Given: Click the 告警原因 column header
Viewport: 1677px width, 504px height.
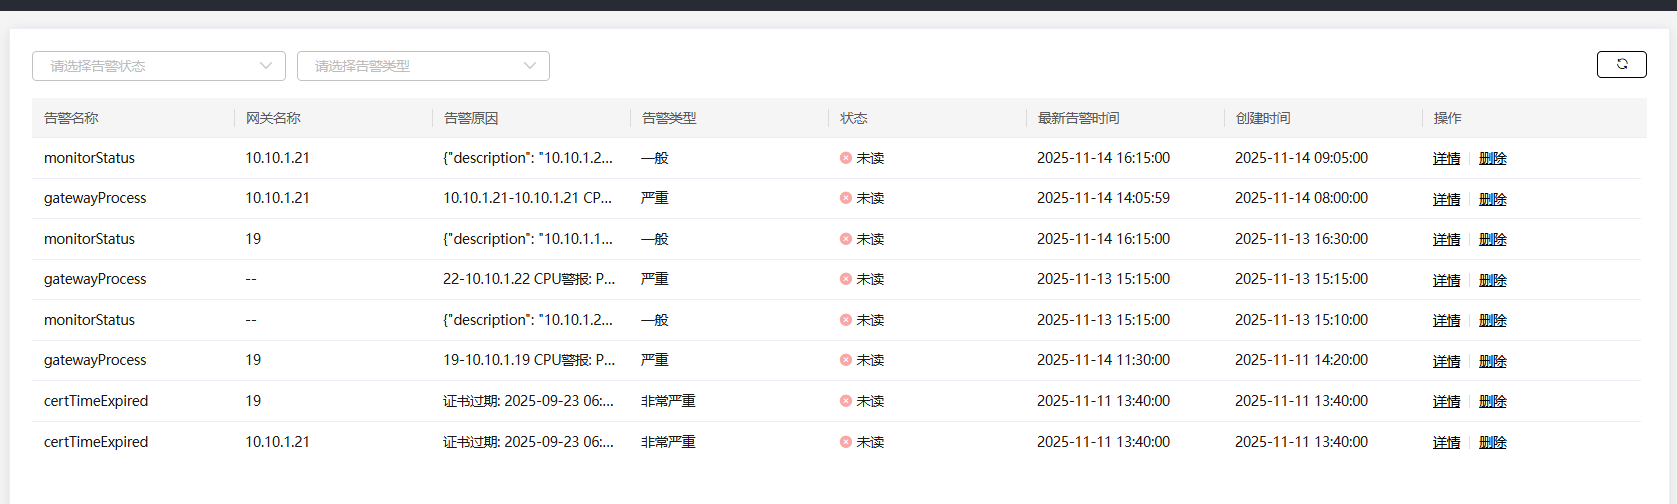Looking at the screenshot, I should coord(471,118).
